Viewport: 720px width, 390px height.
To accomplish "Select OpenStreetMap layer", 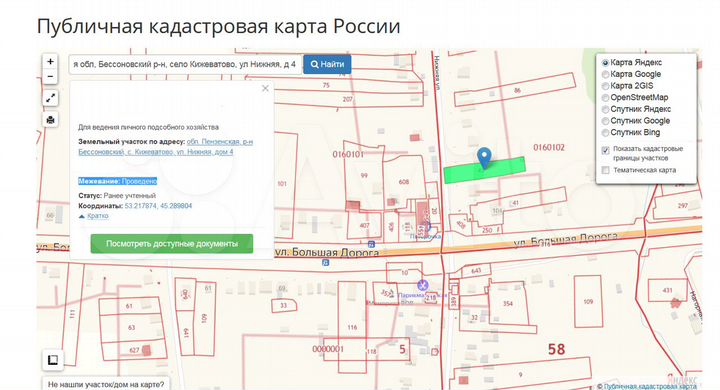I will [x=605, y=97].
